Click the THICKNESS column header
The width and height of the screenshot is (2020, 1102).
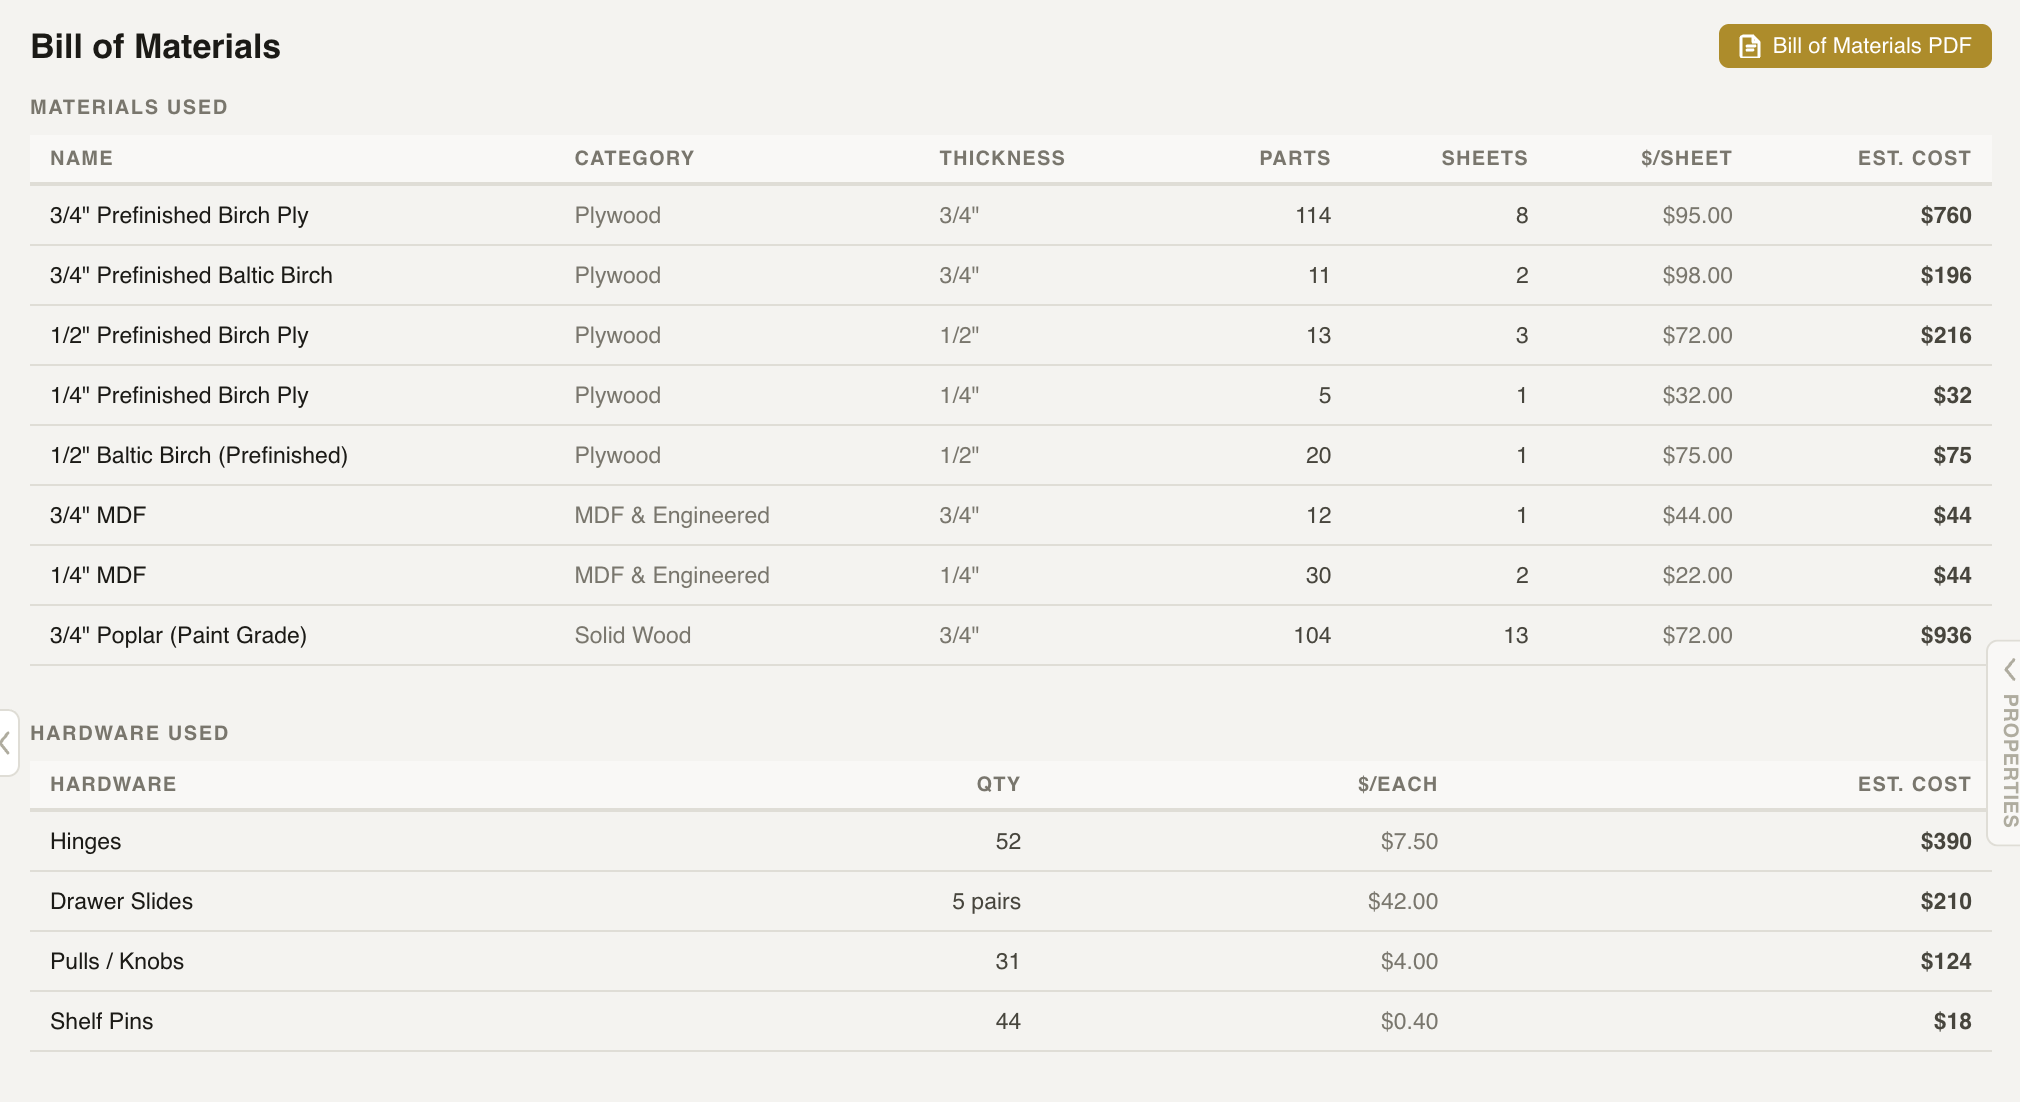(1001, 158)
